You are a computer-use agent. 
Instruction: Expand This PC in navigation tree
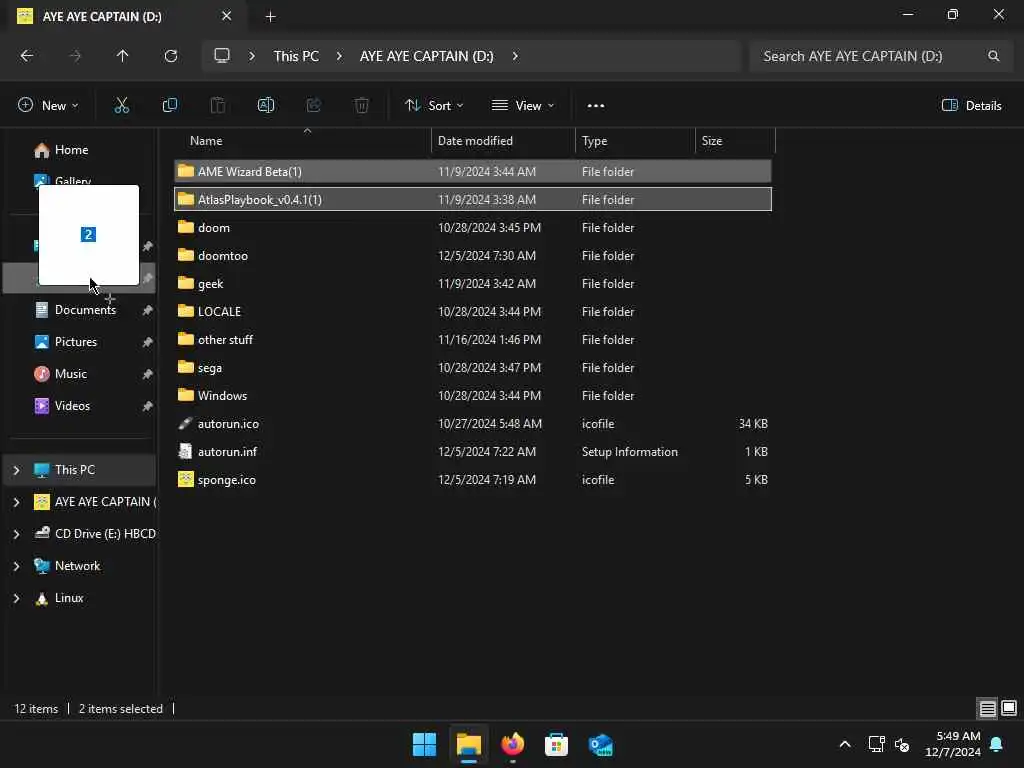(16, 470)
